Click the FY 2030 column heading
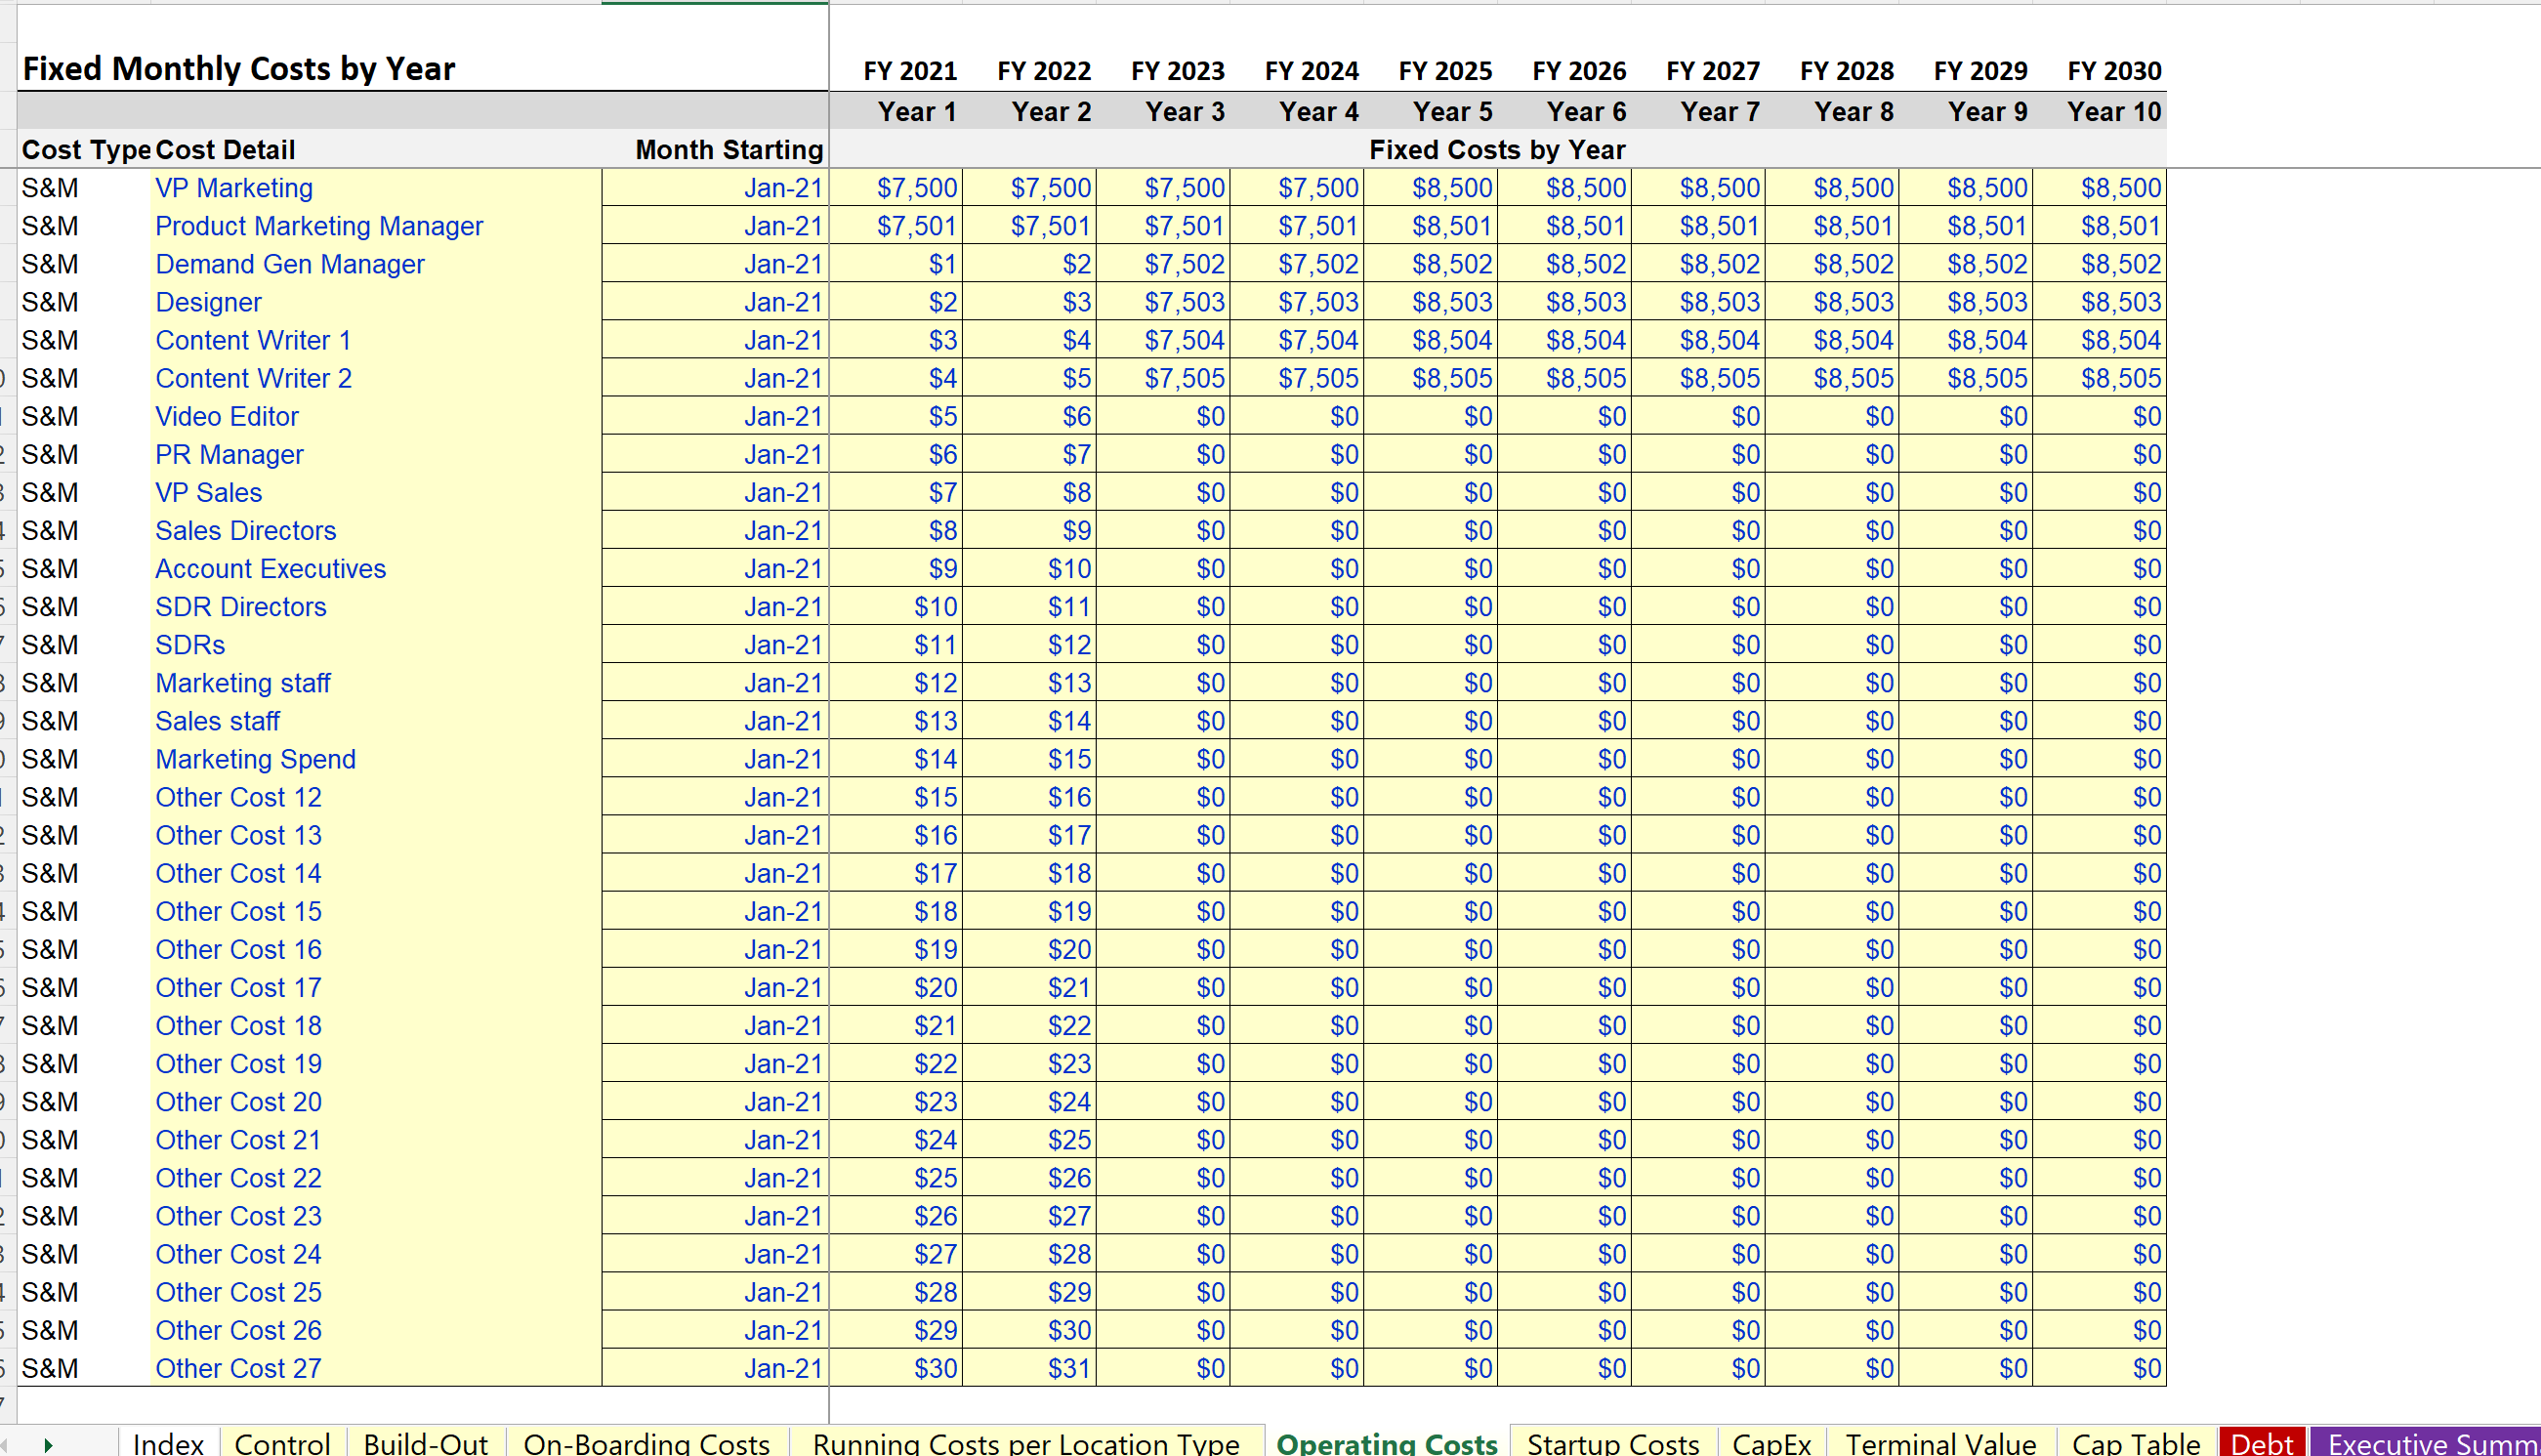 [2114, 71]
